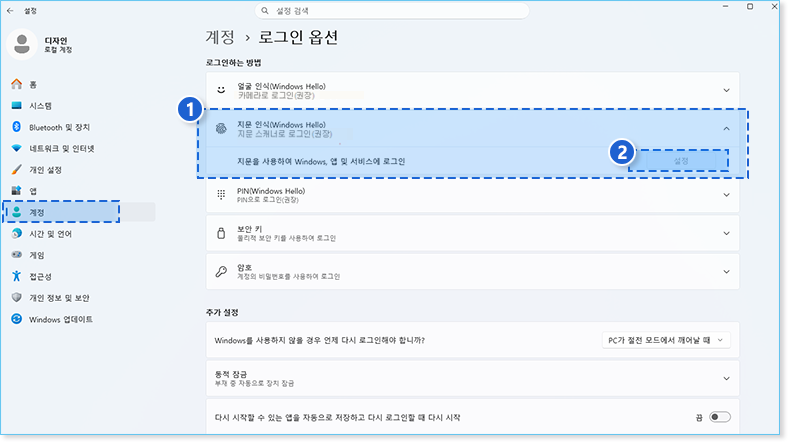
Task: Open 개인 설정 page
Action: click(45, 170)
